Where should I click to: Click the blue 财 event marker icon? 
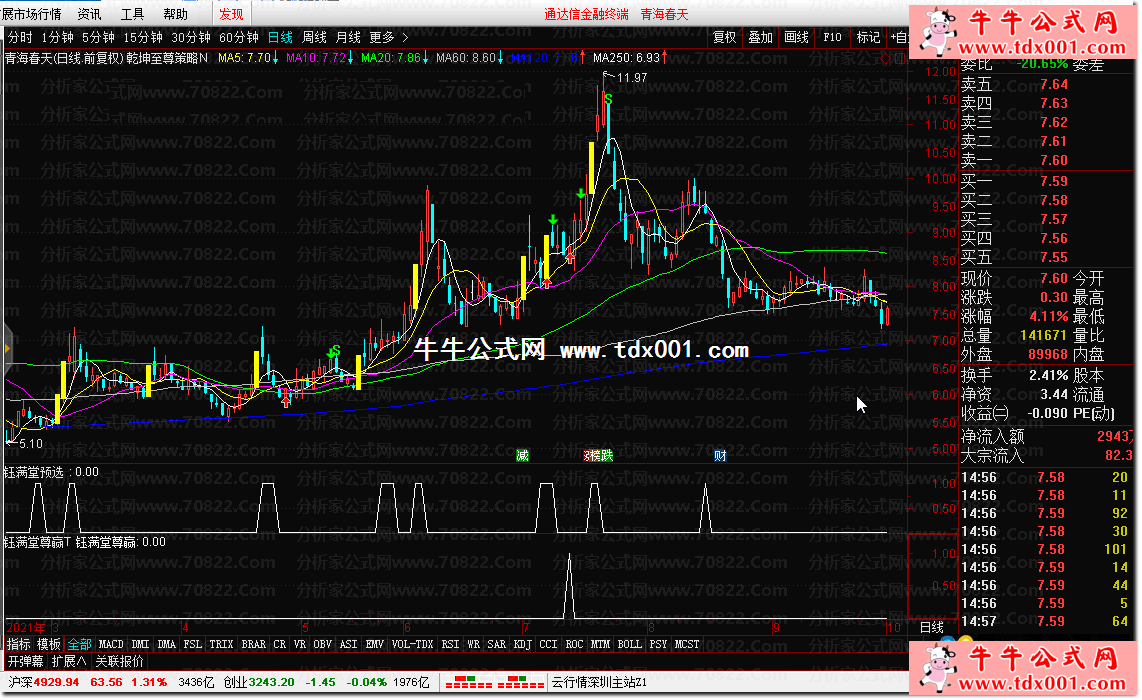pyautogui.click(x=720, y=456)
